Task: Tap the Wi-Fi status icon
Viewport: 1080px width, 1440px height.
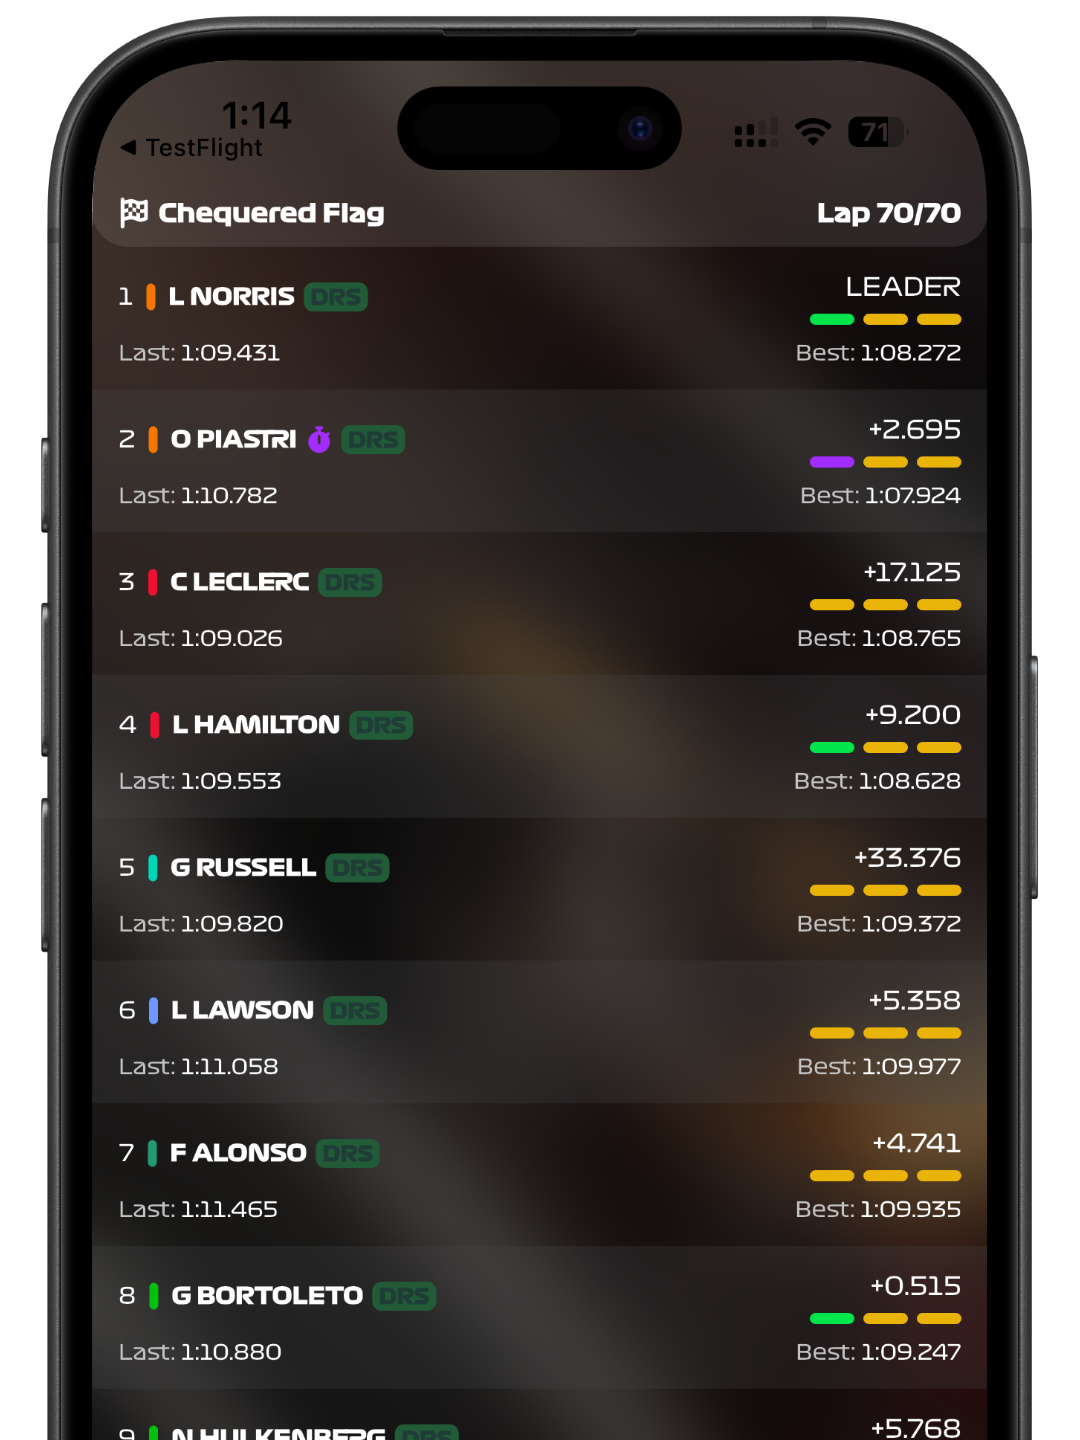Action: (813, 132)
